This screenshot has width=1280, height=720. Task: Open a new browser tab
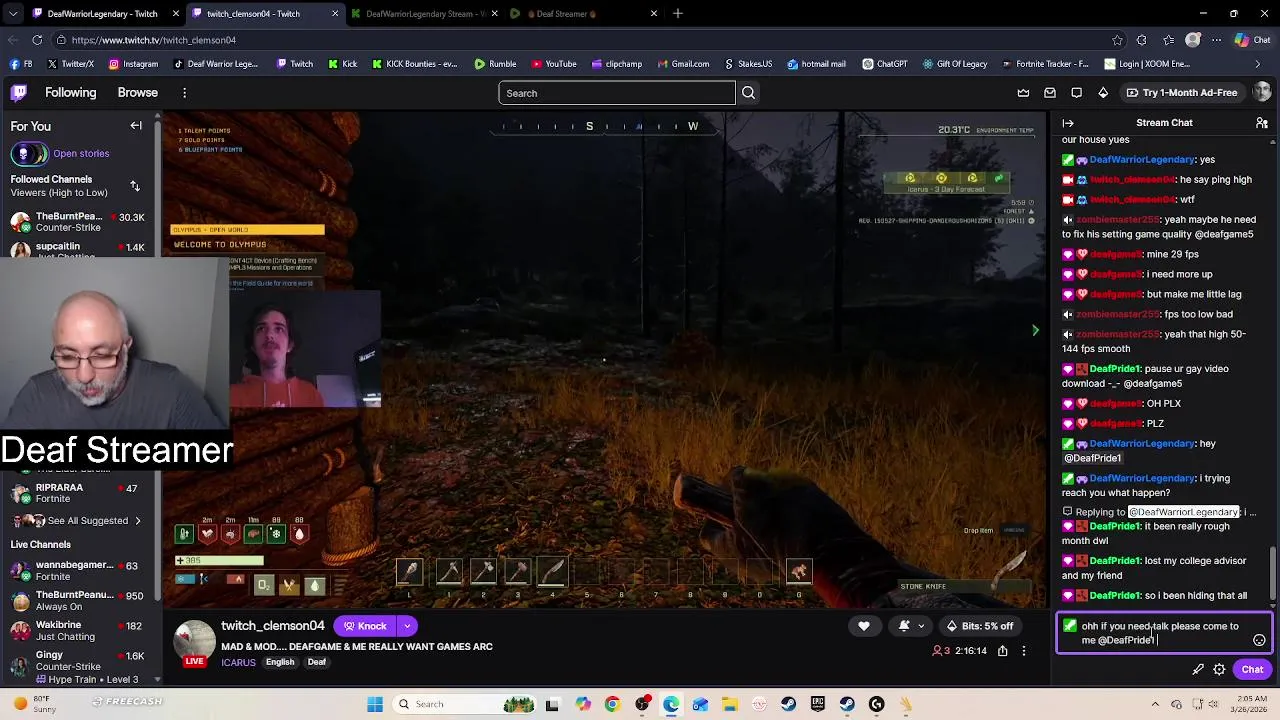coord(678,14)
